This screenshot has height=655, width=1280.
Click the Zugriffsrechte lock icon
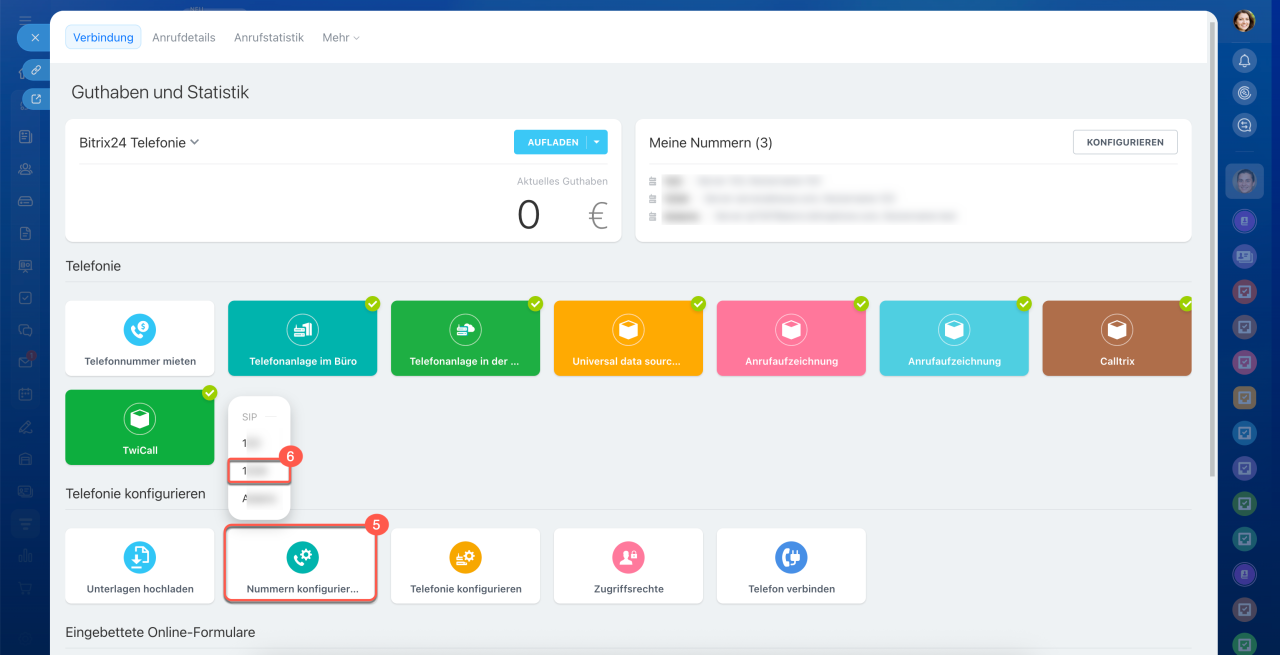coord(628,557)
